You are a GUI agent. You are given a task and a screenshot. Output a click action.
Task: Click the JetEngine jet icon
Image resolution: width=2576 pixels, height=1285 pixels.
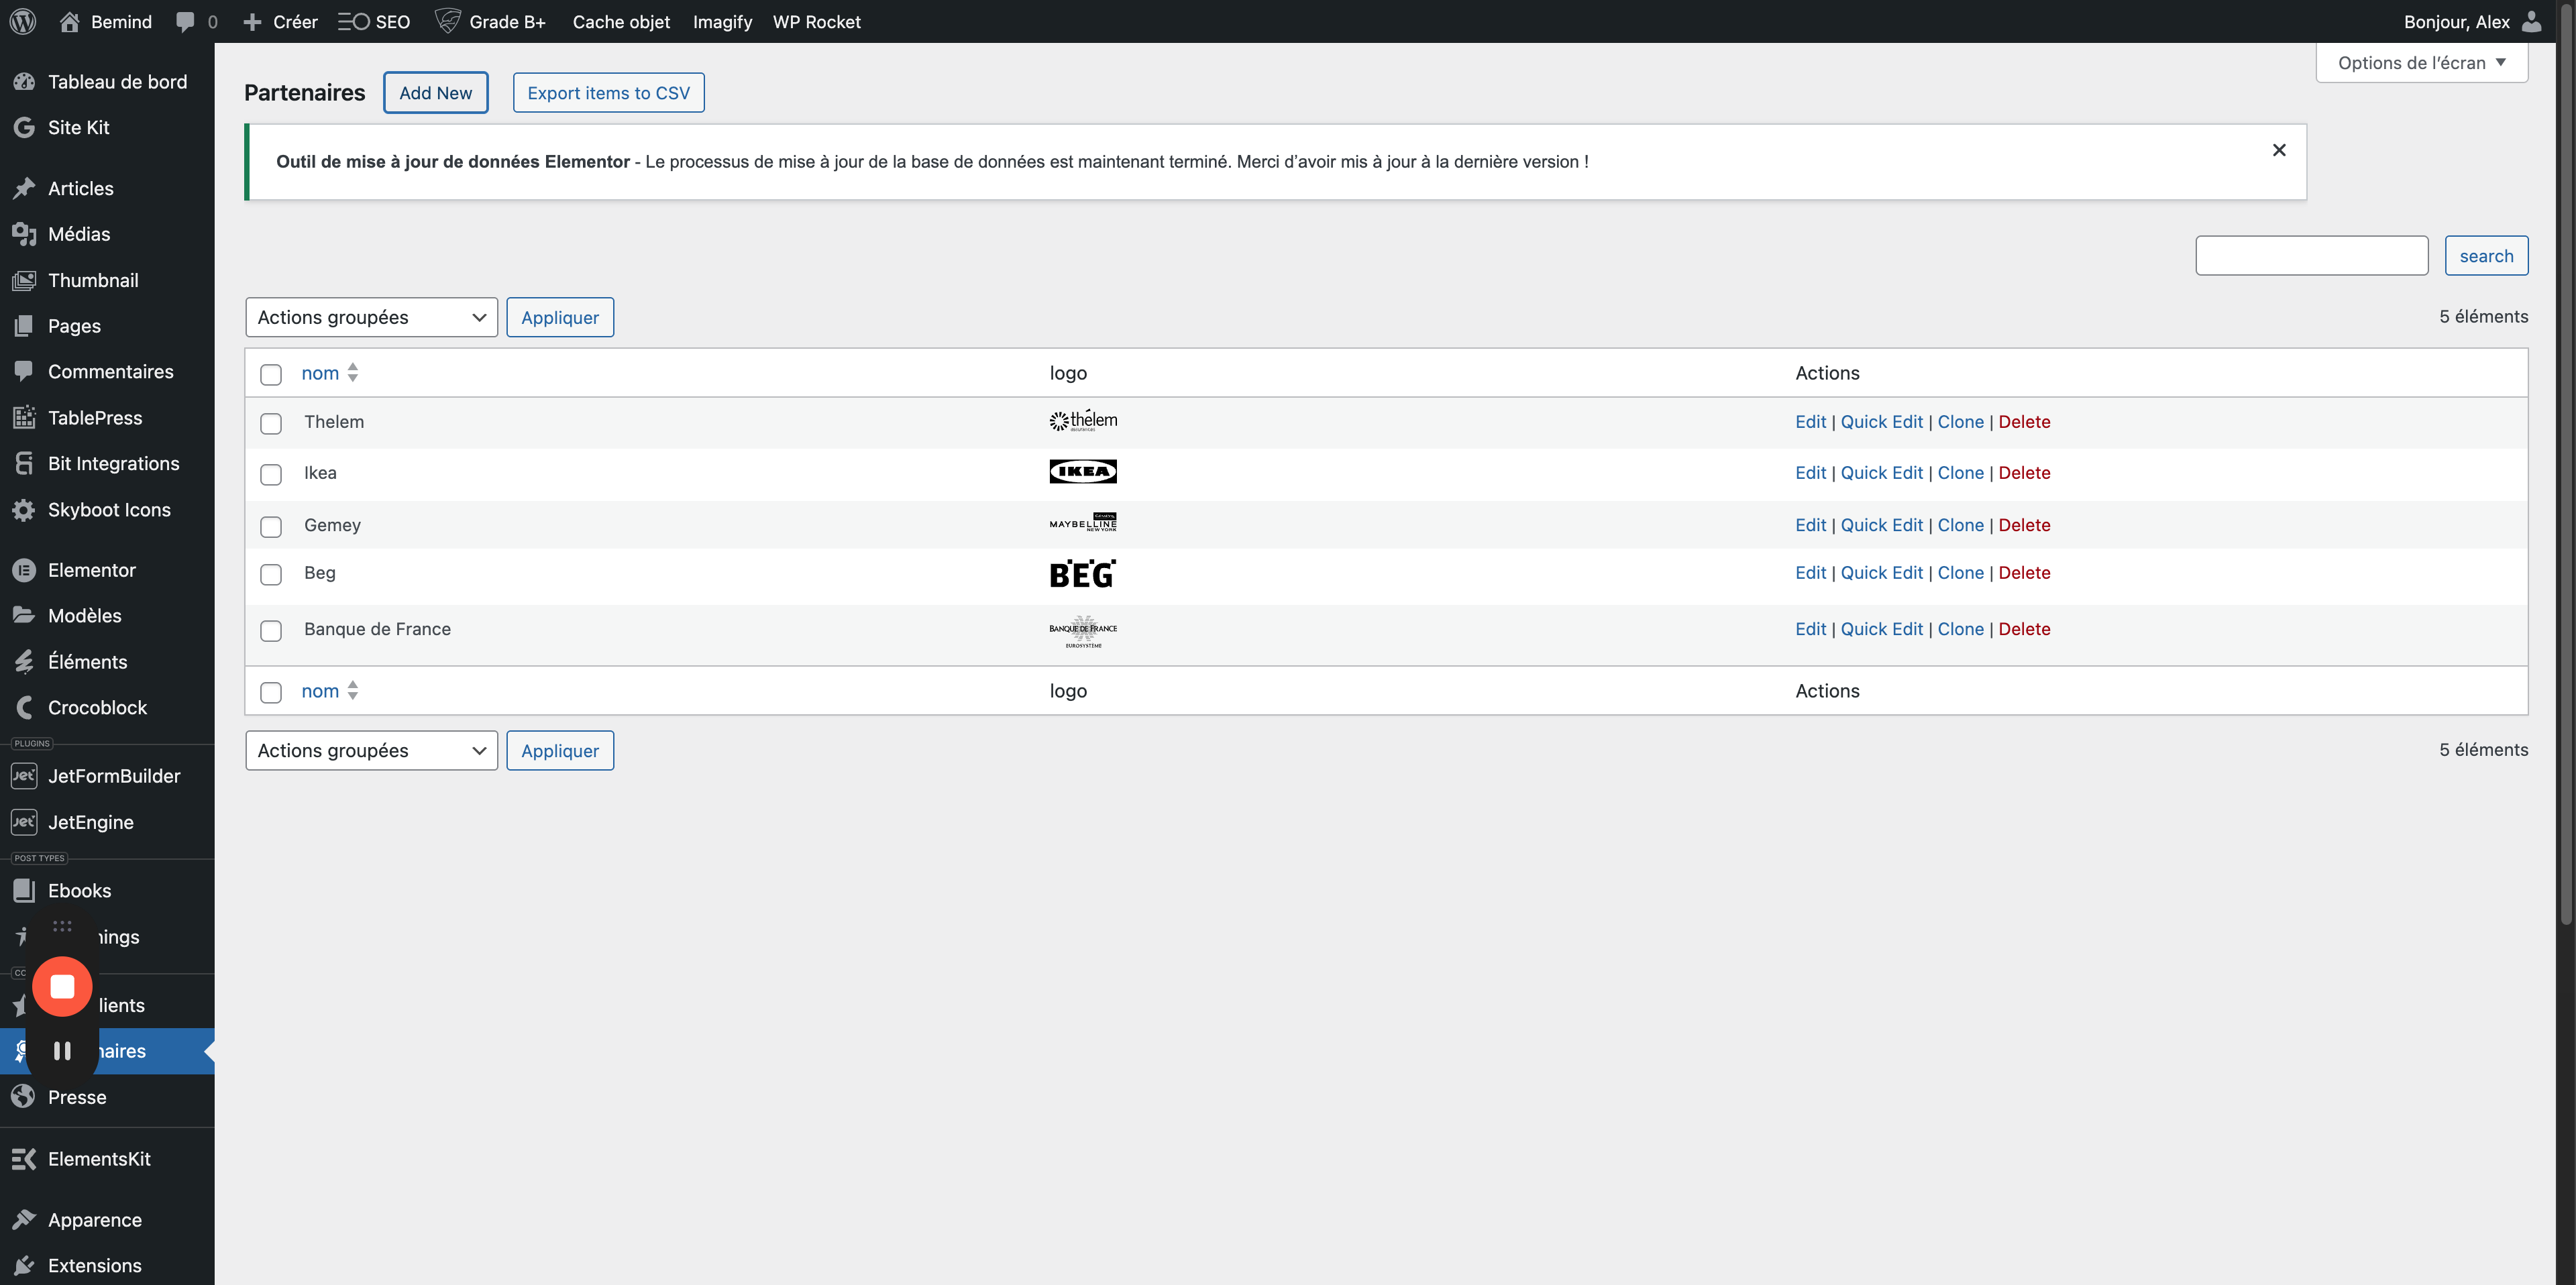tap(24, 822)
